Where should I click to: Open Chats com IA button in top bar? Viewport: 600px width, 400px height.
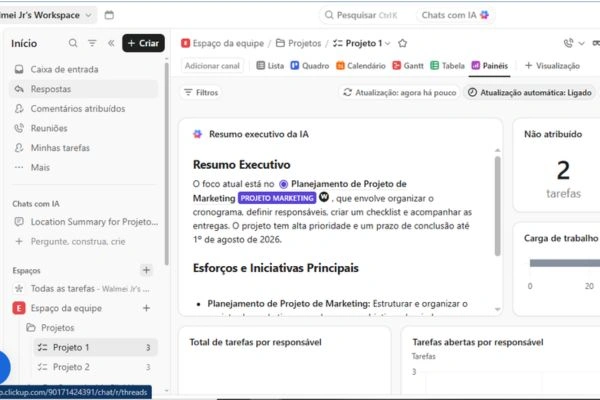coord(455,15)
